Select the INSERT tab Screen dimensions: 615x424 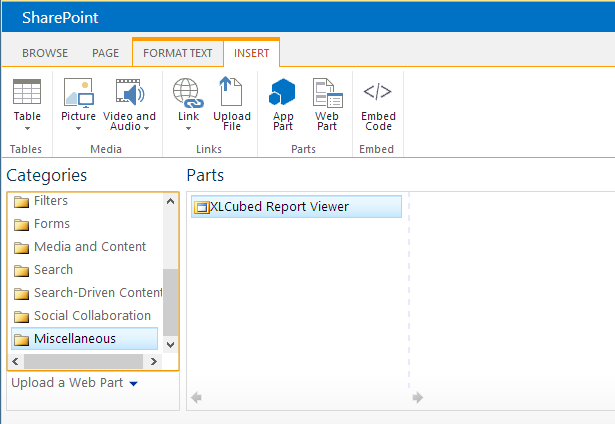(x=251, y=53)
